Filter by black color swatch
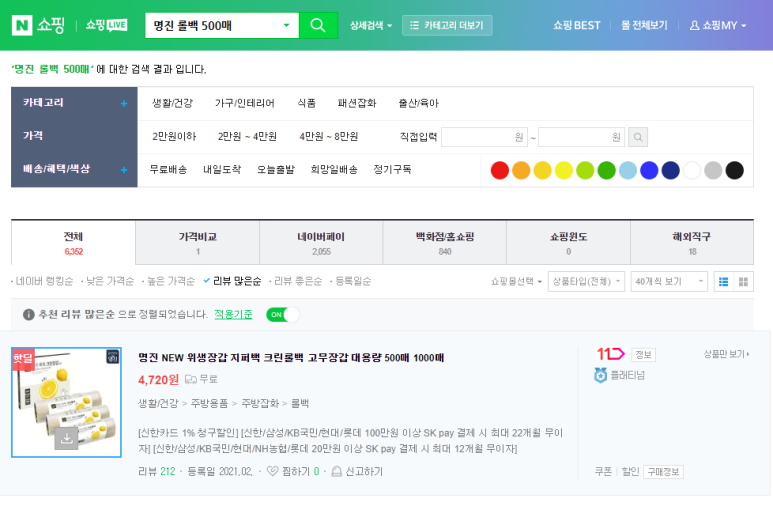Viewport: 773px width, 506px height. [x=734, y=170]
